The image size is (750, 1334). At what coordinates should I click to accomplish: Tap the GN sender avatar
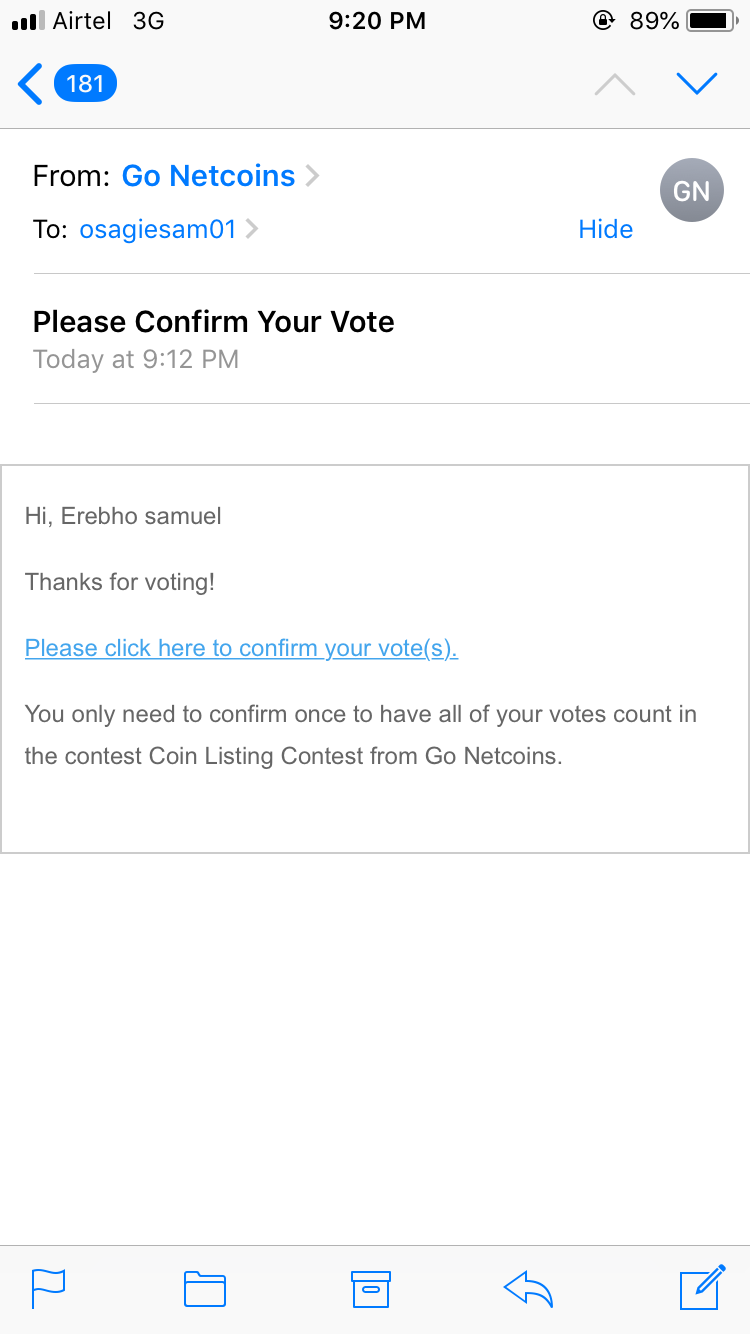point(691,190)
